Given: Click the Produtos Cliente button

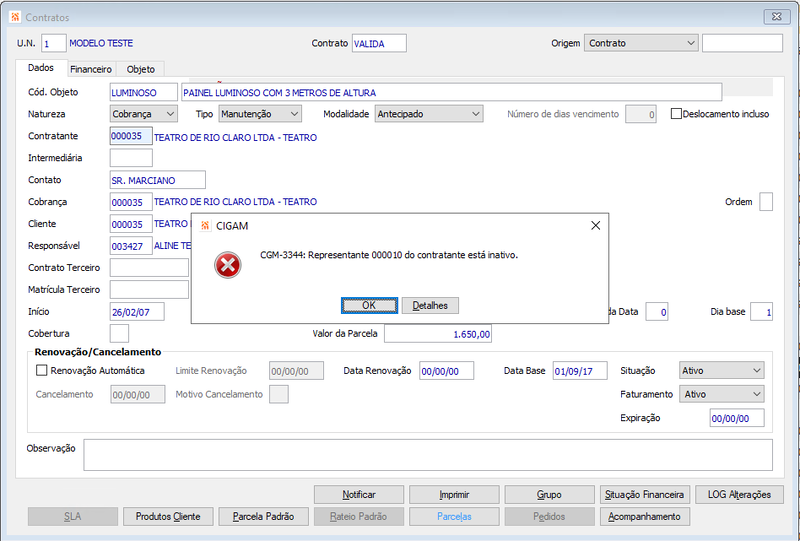Looking at the screenshot, I should tap(168, 517).
